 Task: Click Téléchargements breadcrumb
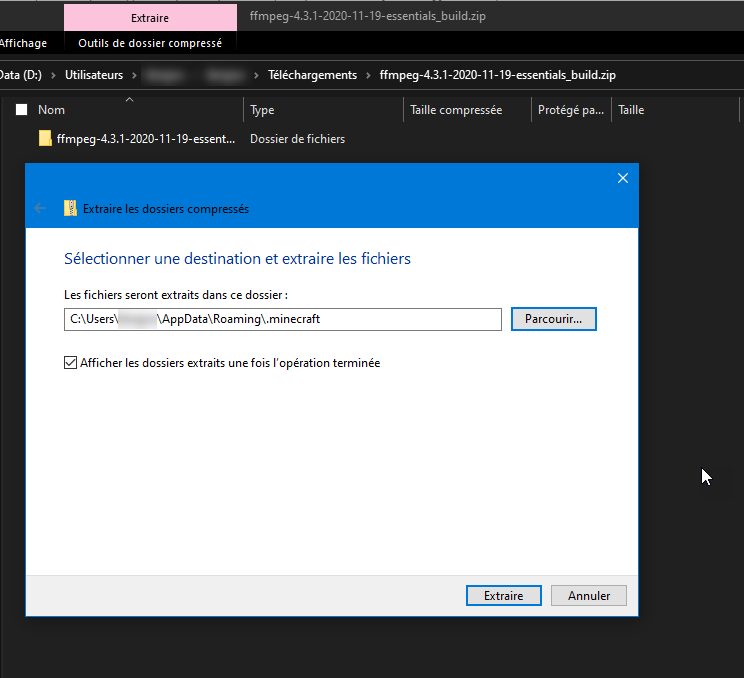(x=312, y=75)
